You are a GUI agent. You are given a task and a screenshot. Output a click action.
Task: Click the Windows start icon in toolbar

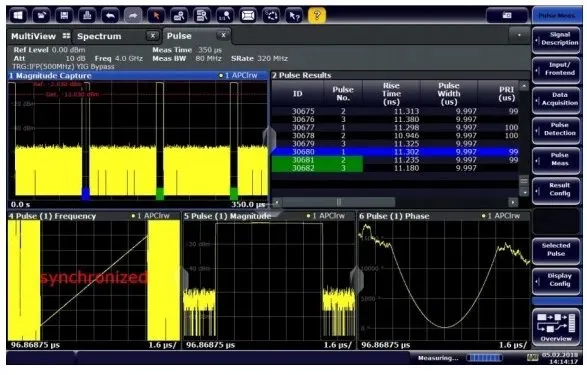pyautogui.click(x=18, y=16)
